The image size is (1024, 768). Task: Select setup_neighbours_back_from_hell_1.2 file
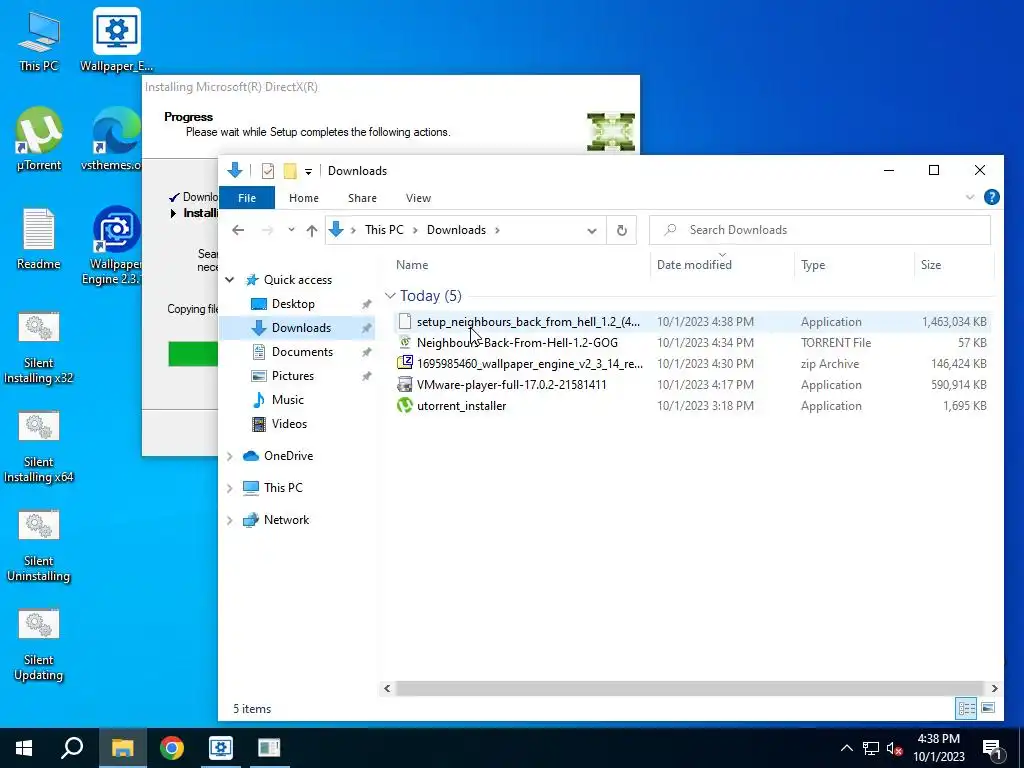(693, 322)
